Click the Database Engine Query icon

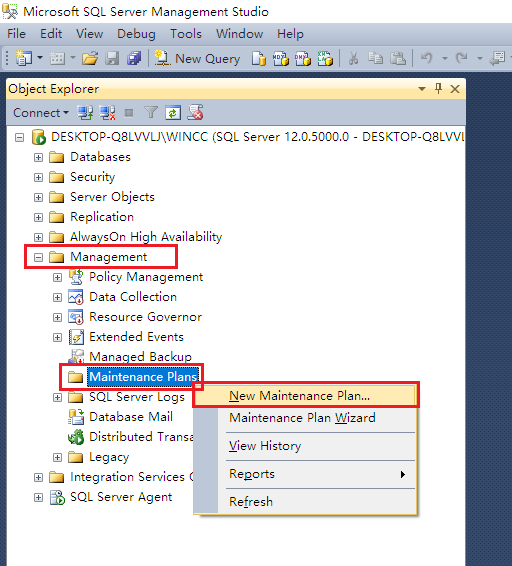259,58
